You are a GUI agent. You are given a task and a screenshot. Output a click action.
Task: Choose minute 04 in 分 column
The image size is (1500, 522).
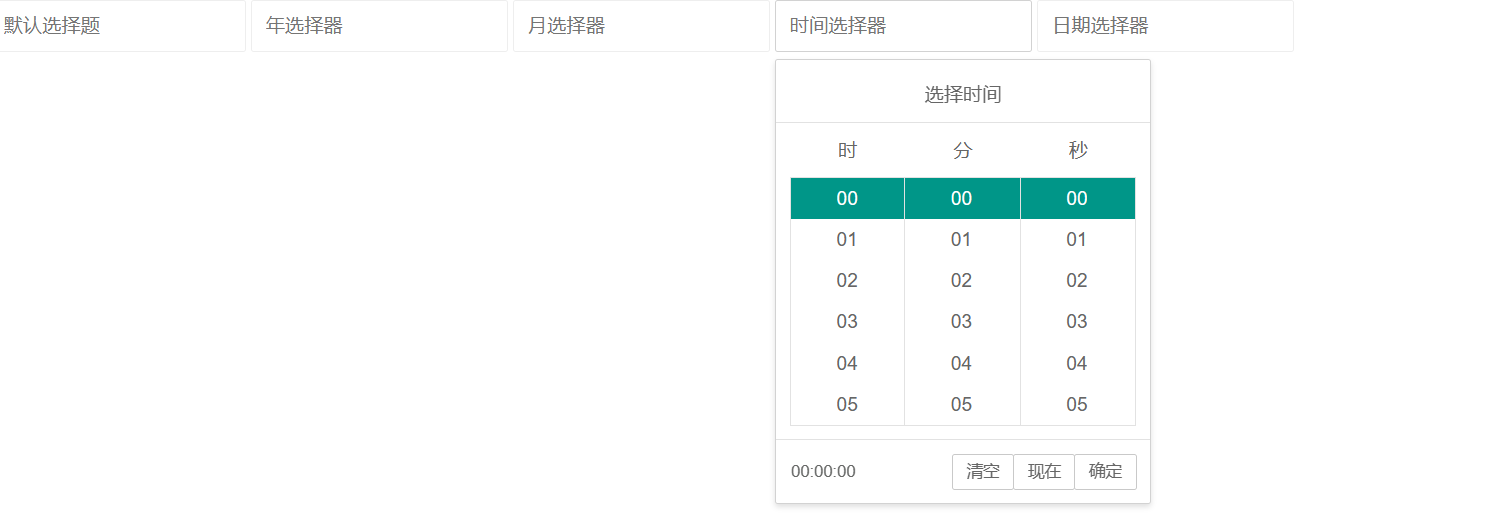pos(962,364)
